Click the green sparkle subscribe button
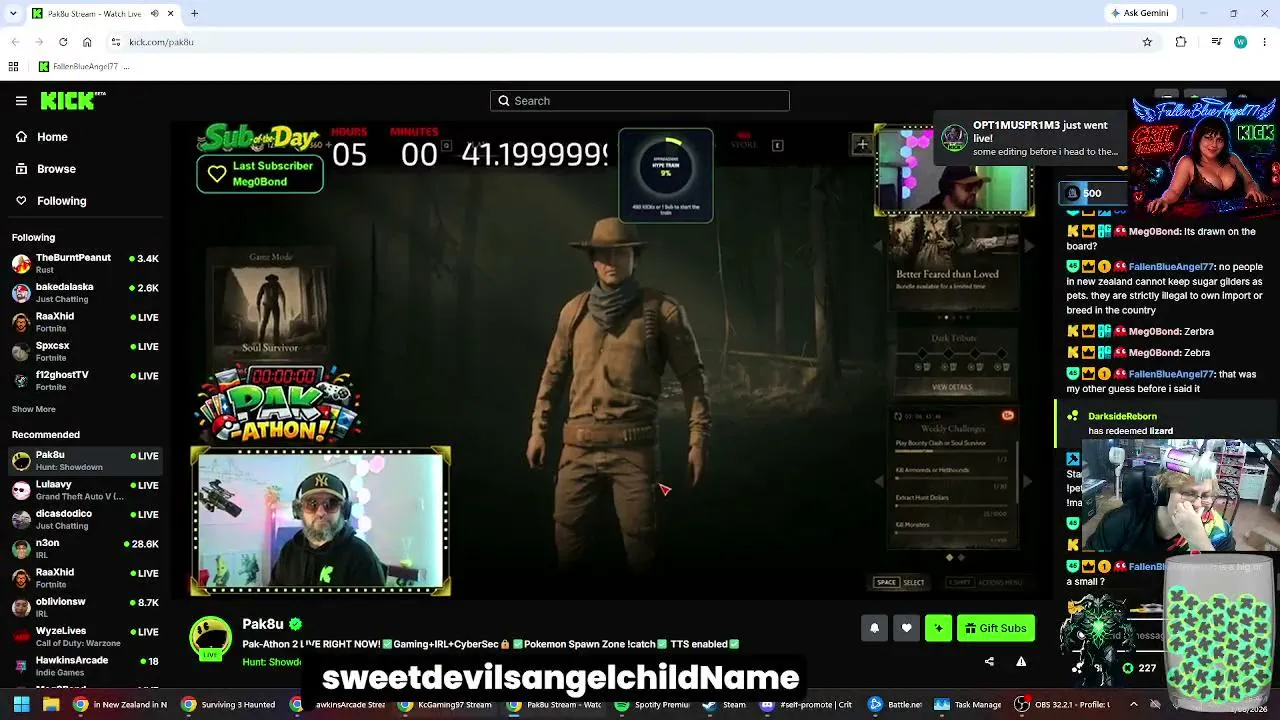The width and height of the screenshot is (1280, 720). [938, 628]
